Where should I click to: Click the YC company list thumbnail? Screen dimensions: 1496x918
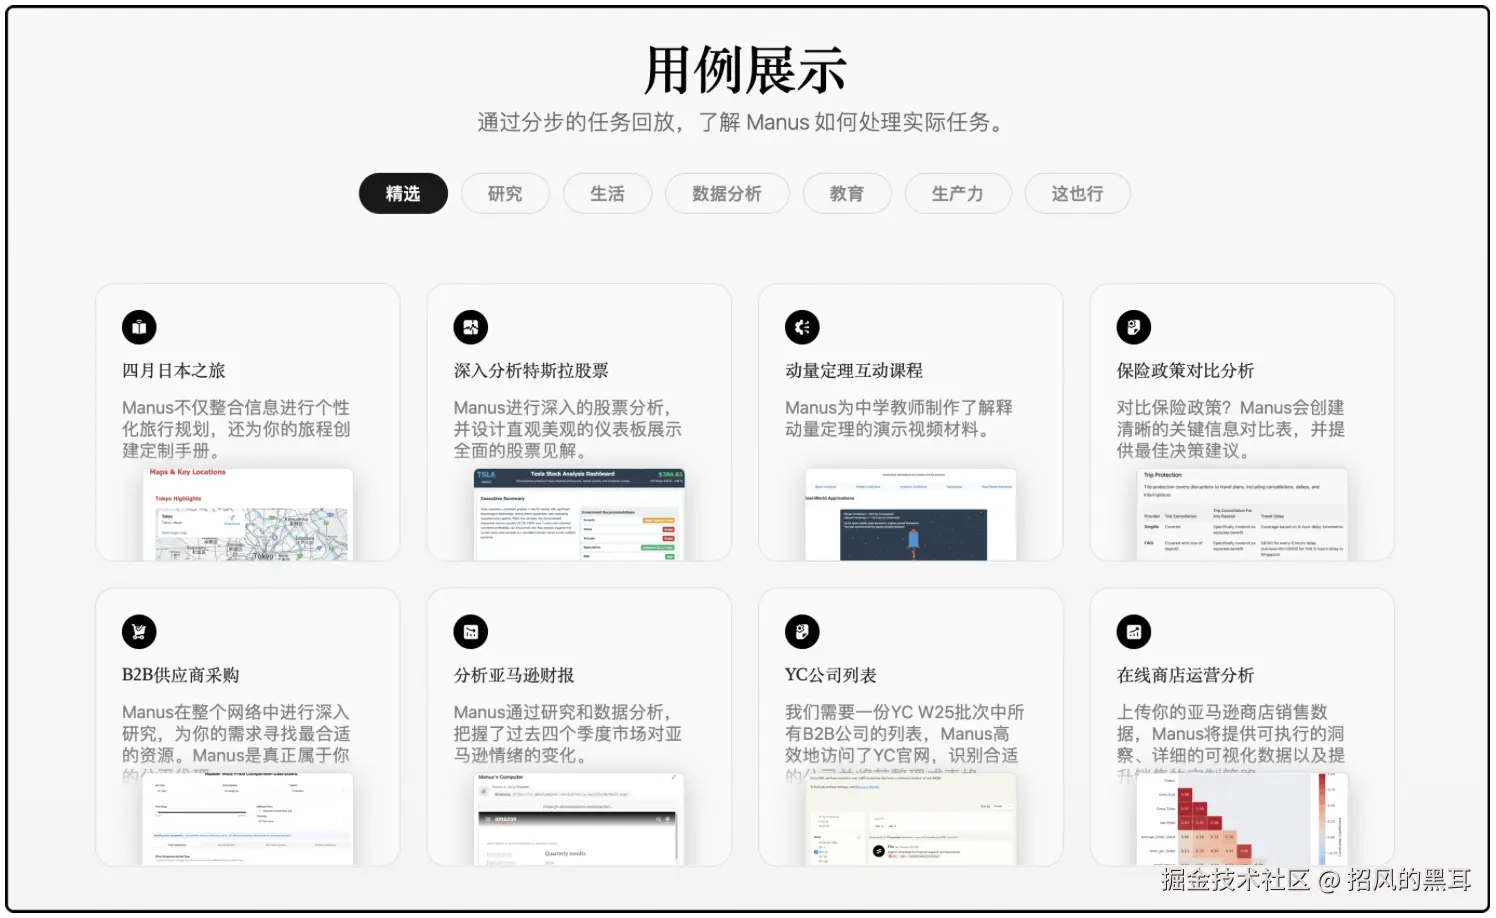(x=911, y=819)
